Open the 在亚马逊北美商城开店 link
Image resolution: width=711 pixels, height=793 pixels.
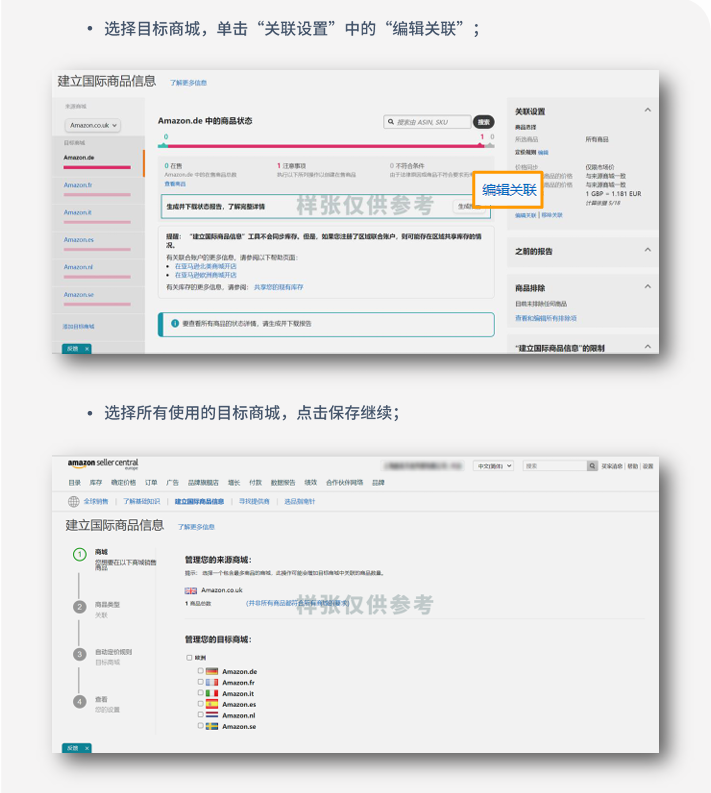(205, 266)
